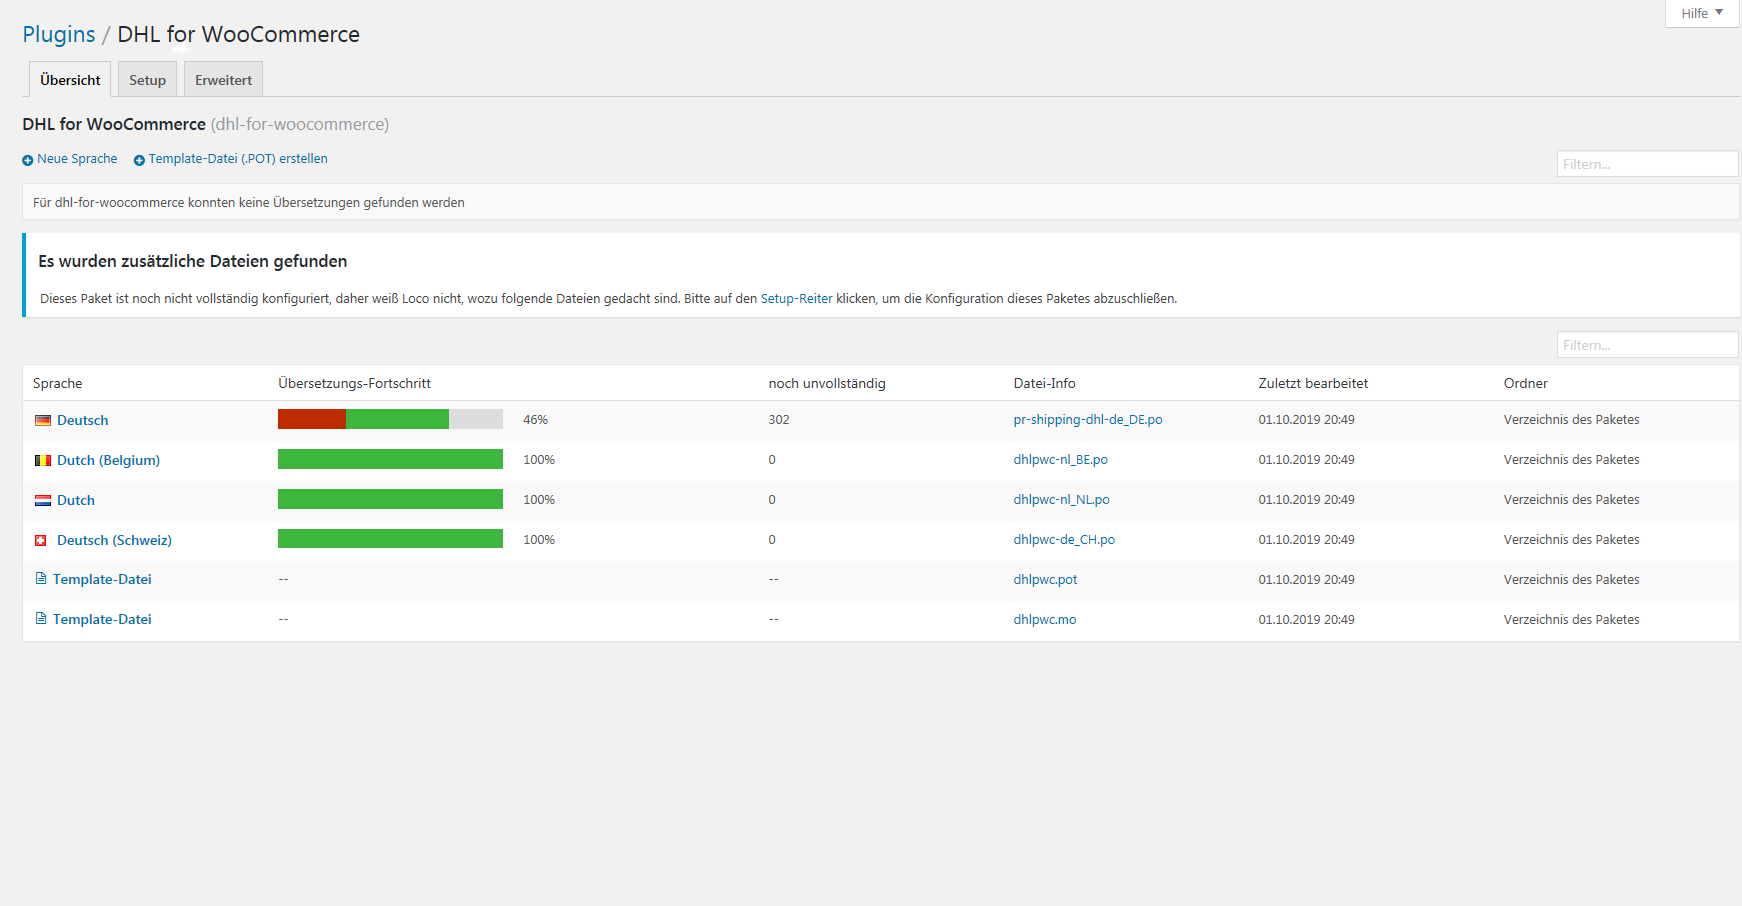
Task: Open the Erweitert tab
Action: point(223,80)
